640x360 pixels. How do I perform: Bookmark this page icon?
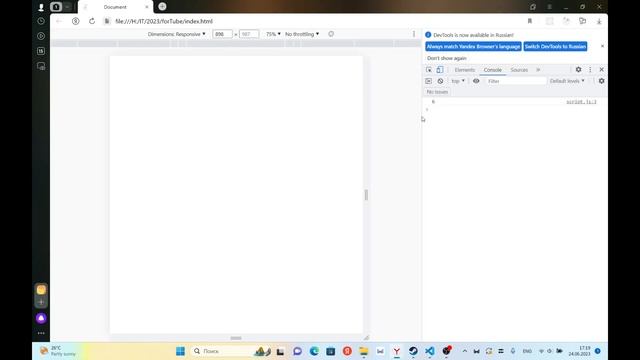click(x=530, y=21)
